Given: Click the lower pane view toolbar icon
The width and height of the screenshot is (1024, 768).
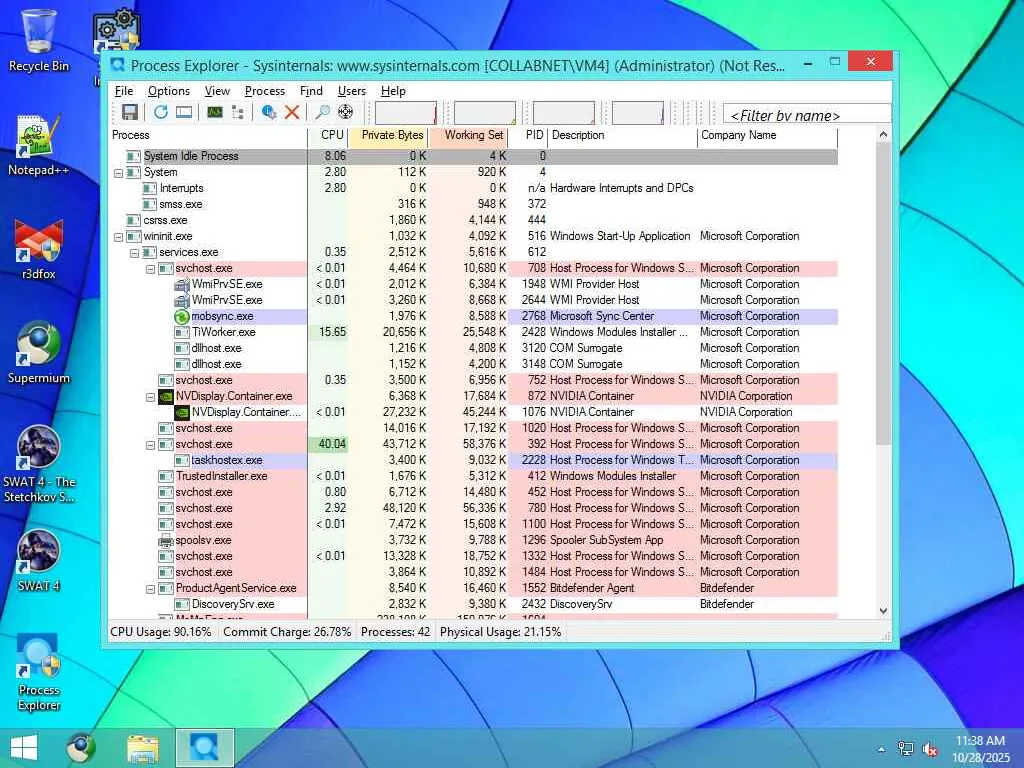Looking at the screenshot, I should (184, 112).
